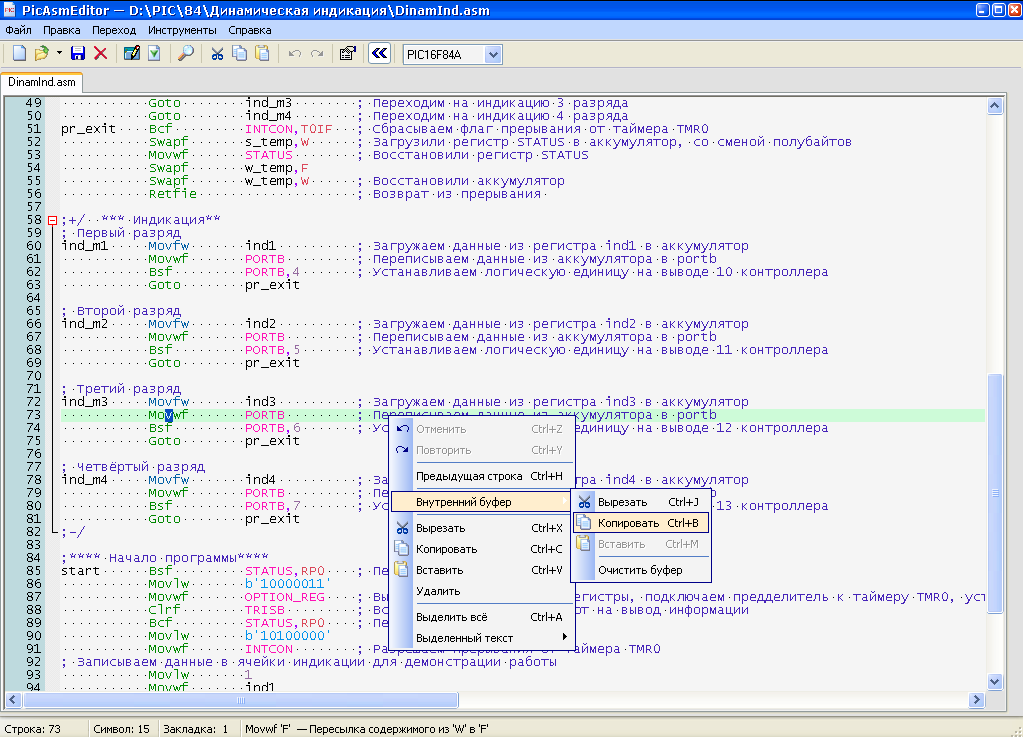Open the settings/properties toolbar icon
The image size is (1023, 737).
347,53
